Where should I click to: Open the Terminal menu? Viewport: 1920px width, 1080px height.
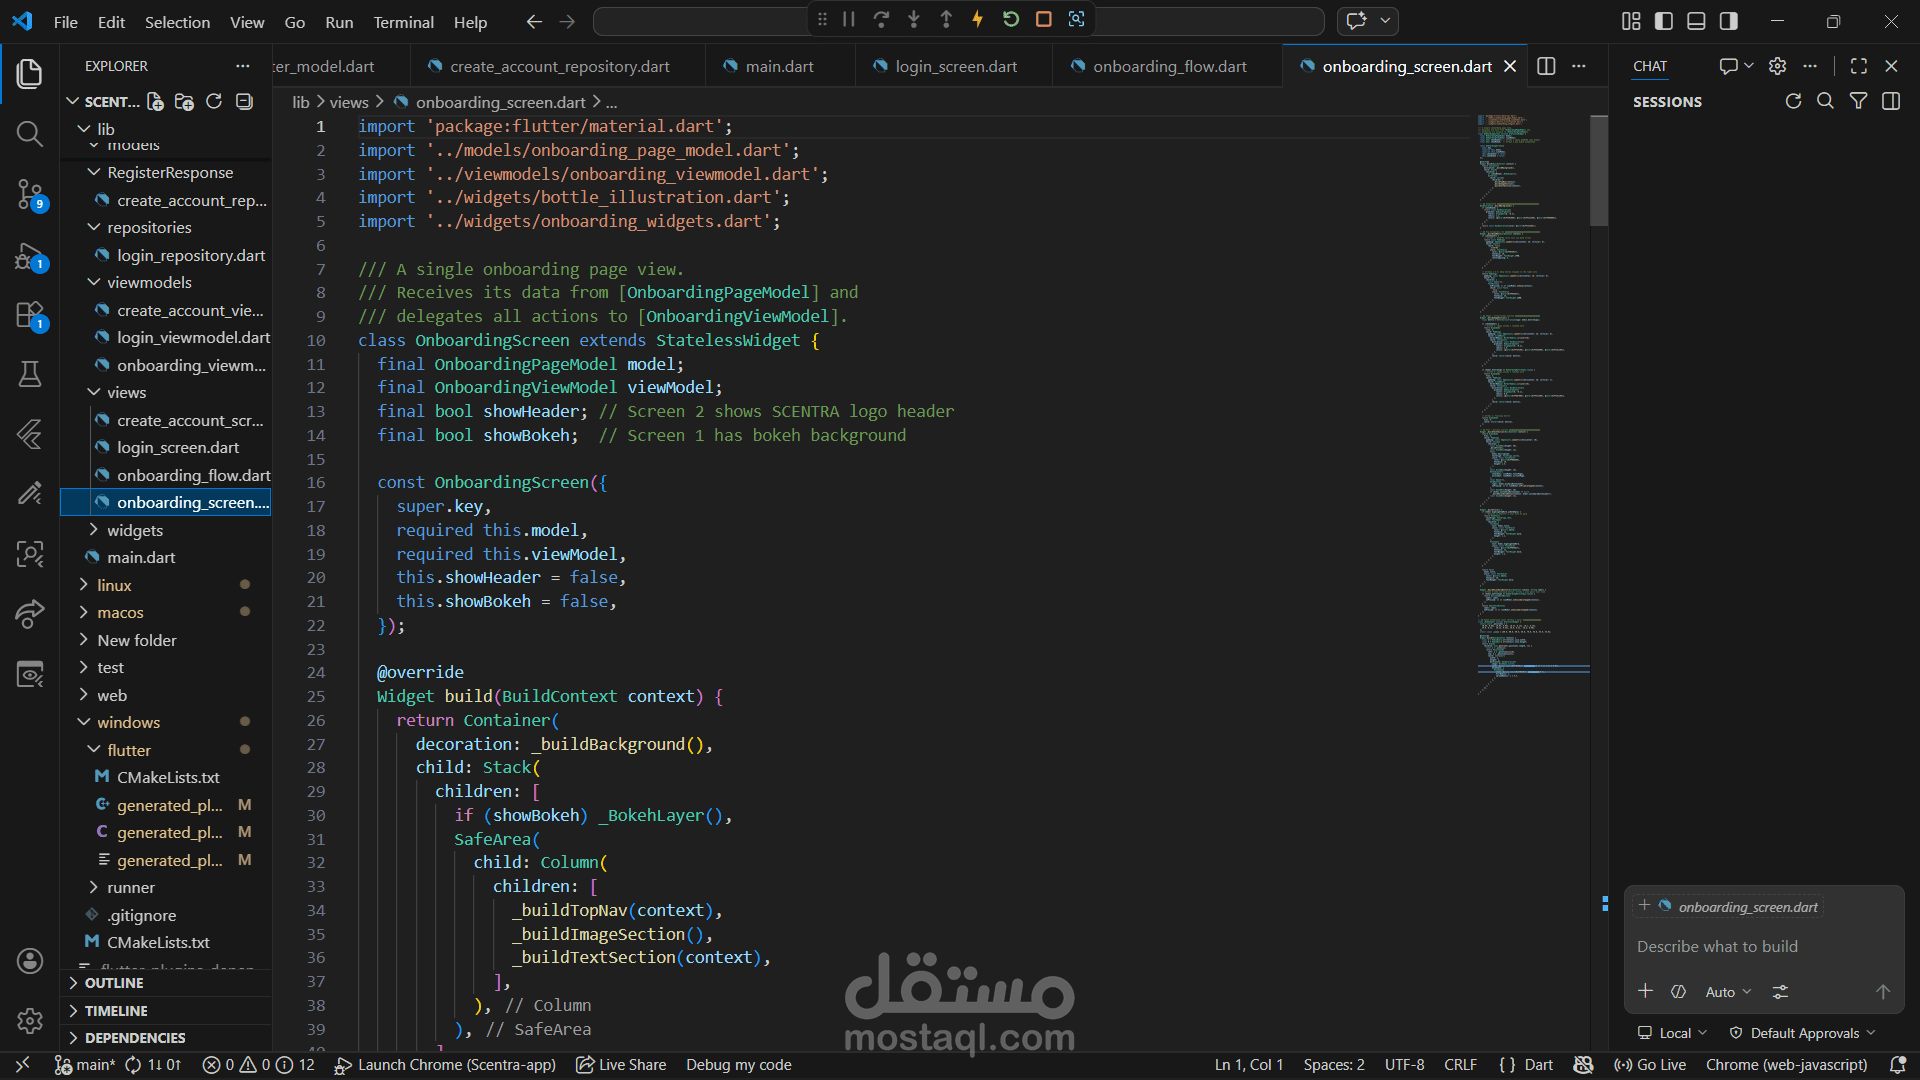403,22
